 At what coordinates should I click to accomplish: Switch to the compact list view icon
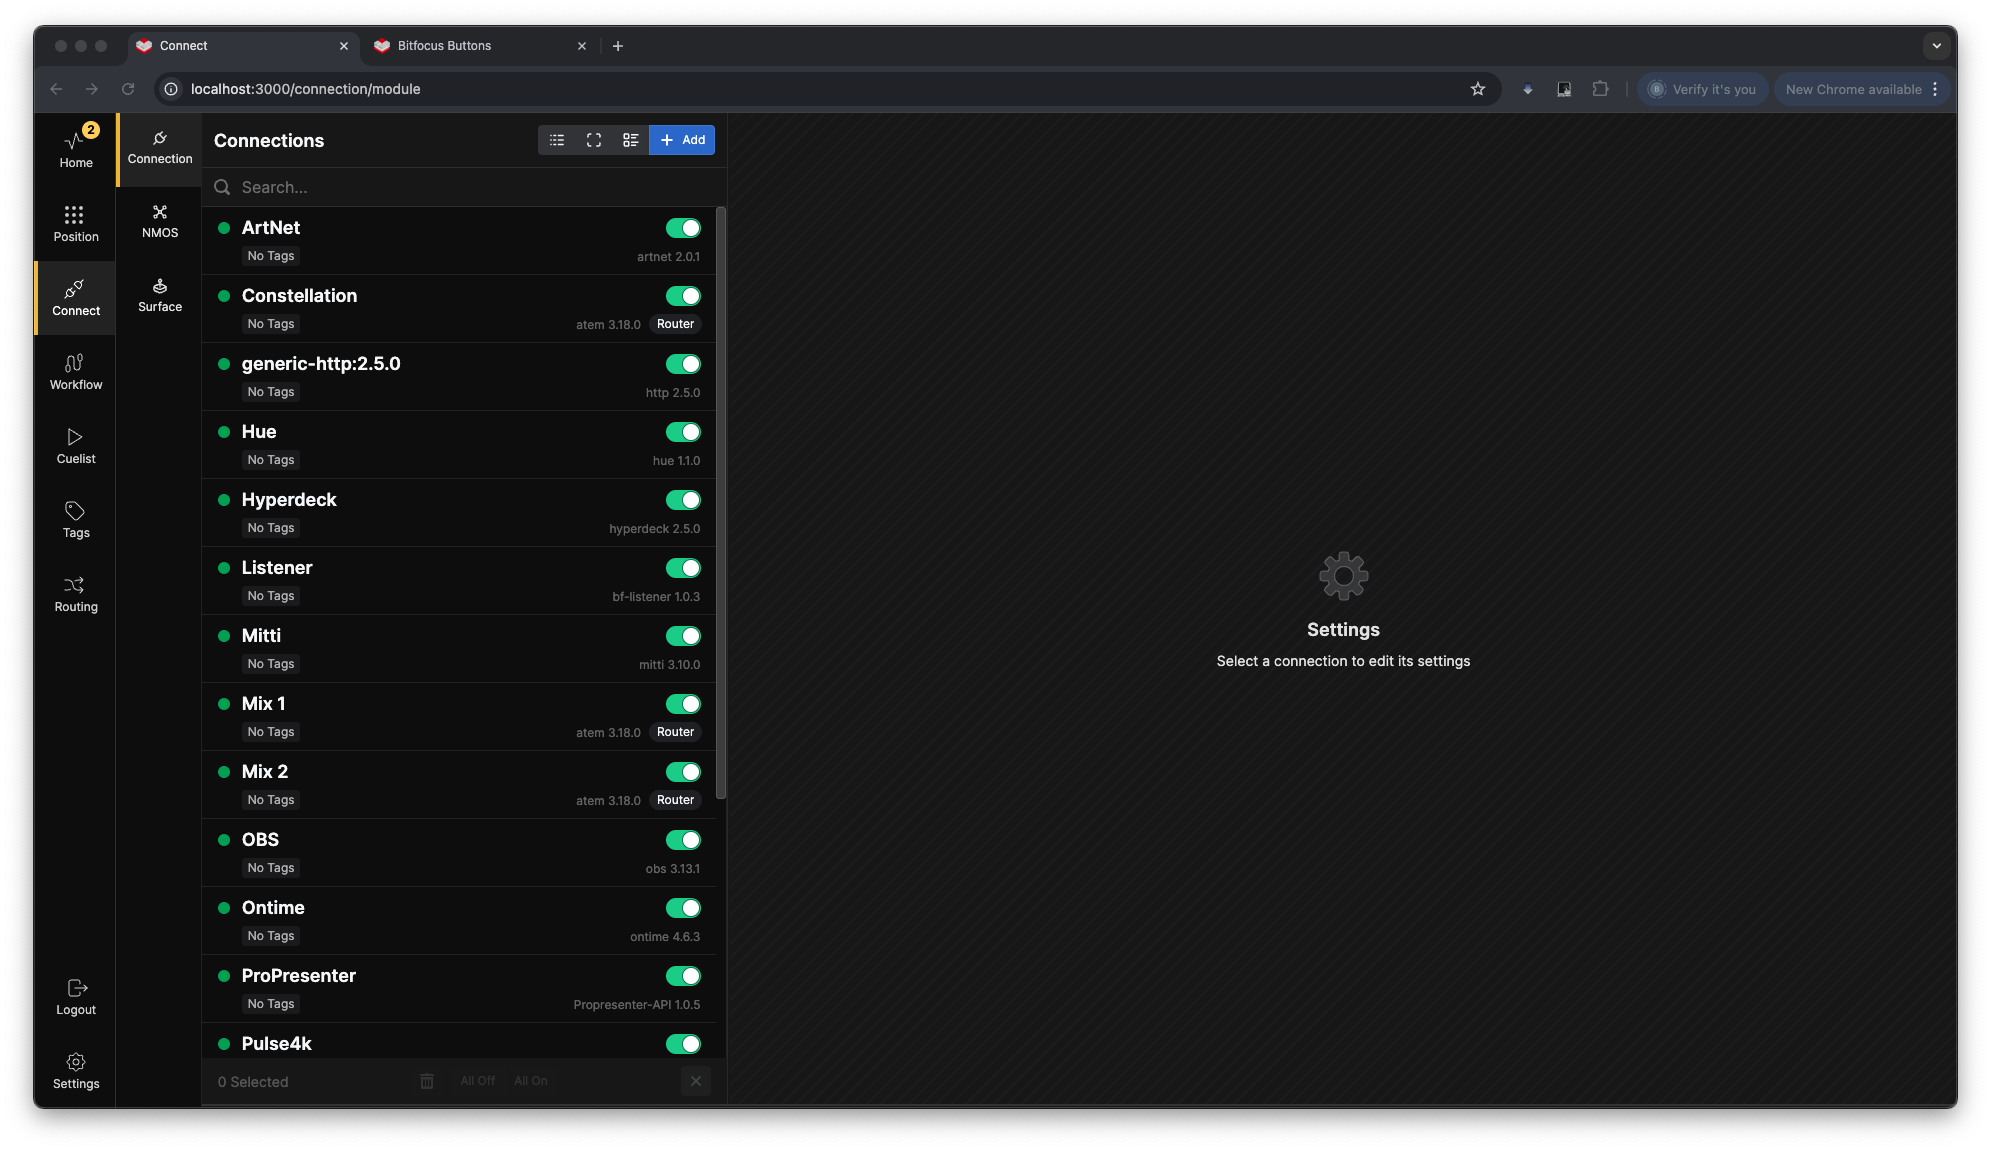tap(557, 140)
